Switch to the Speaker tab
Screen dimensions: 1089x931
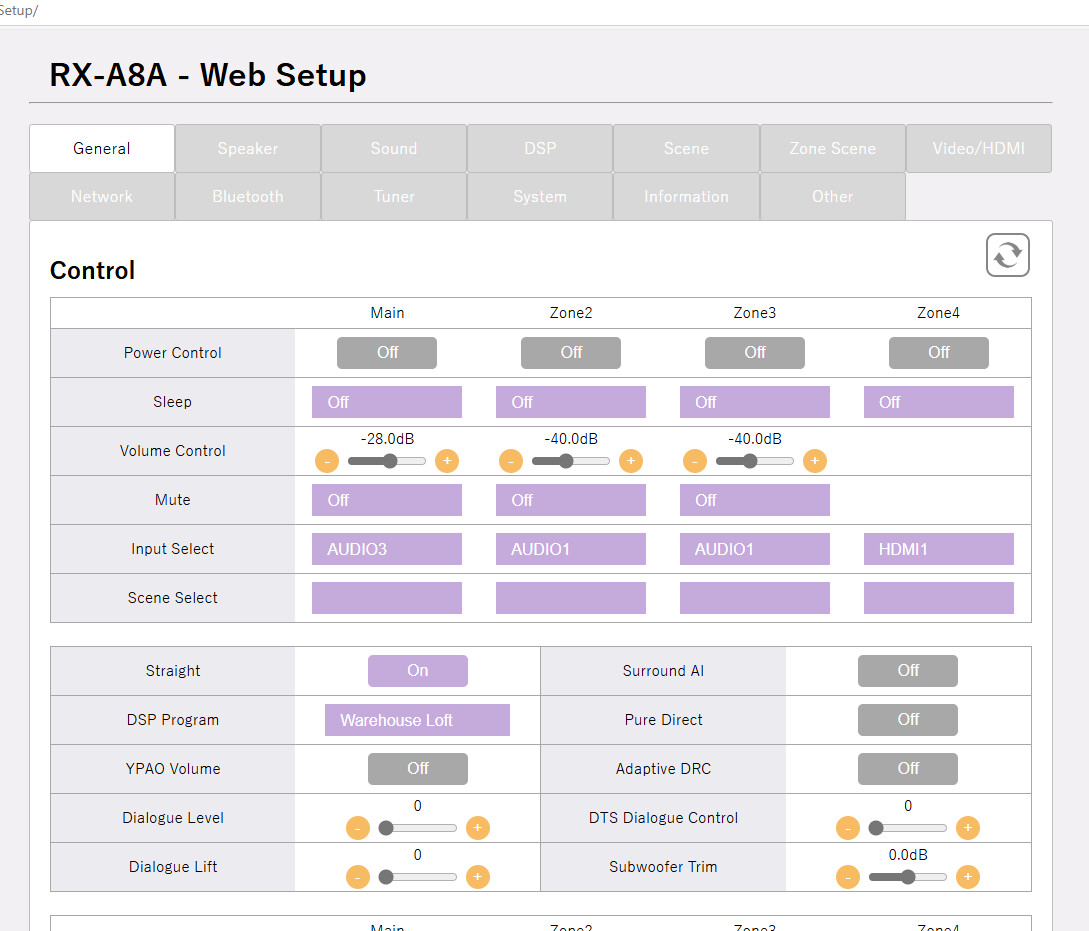click(x=248, y=148)
